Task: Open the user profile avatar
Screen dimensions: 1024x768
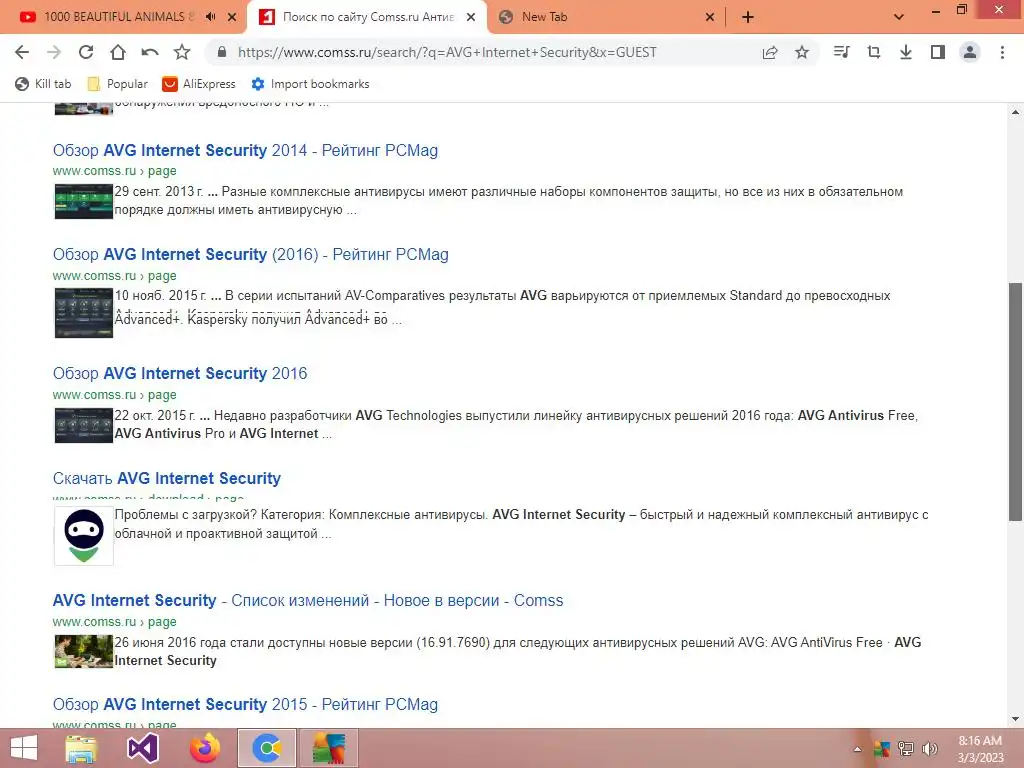Action: coord(970,52)
